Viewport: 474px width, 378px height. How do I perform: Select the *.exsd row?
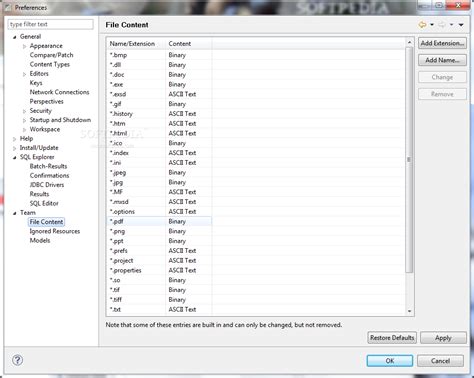[x=255, y=94]
